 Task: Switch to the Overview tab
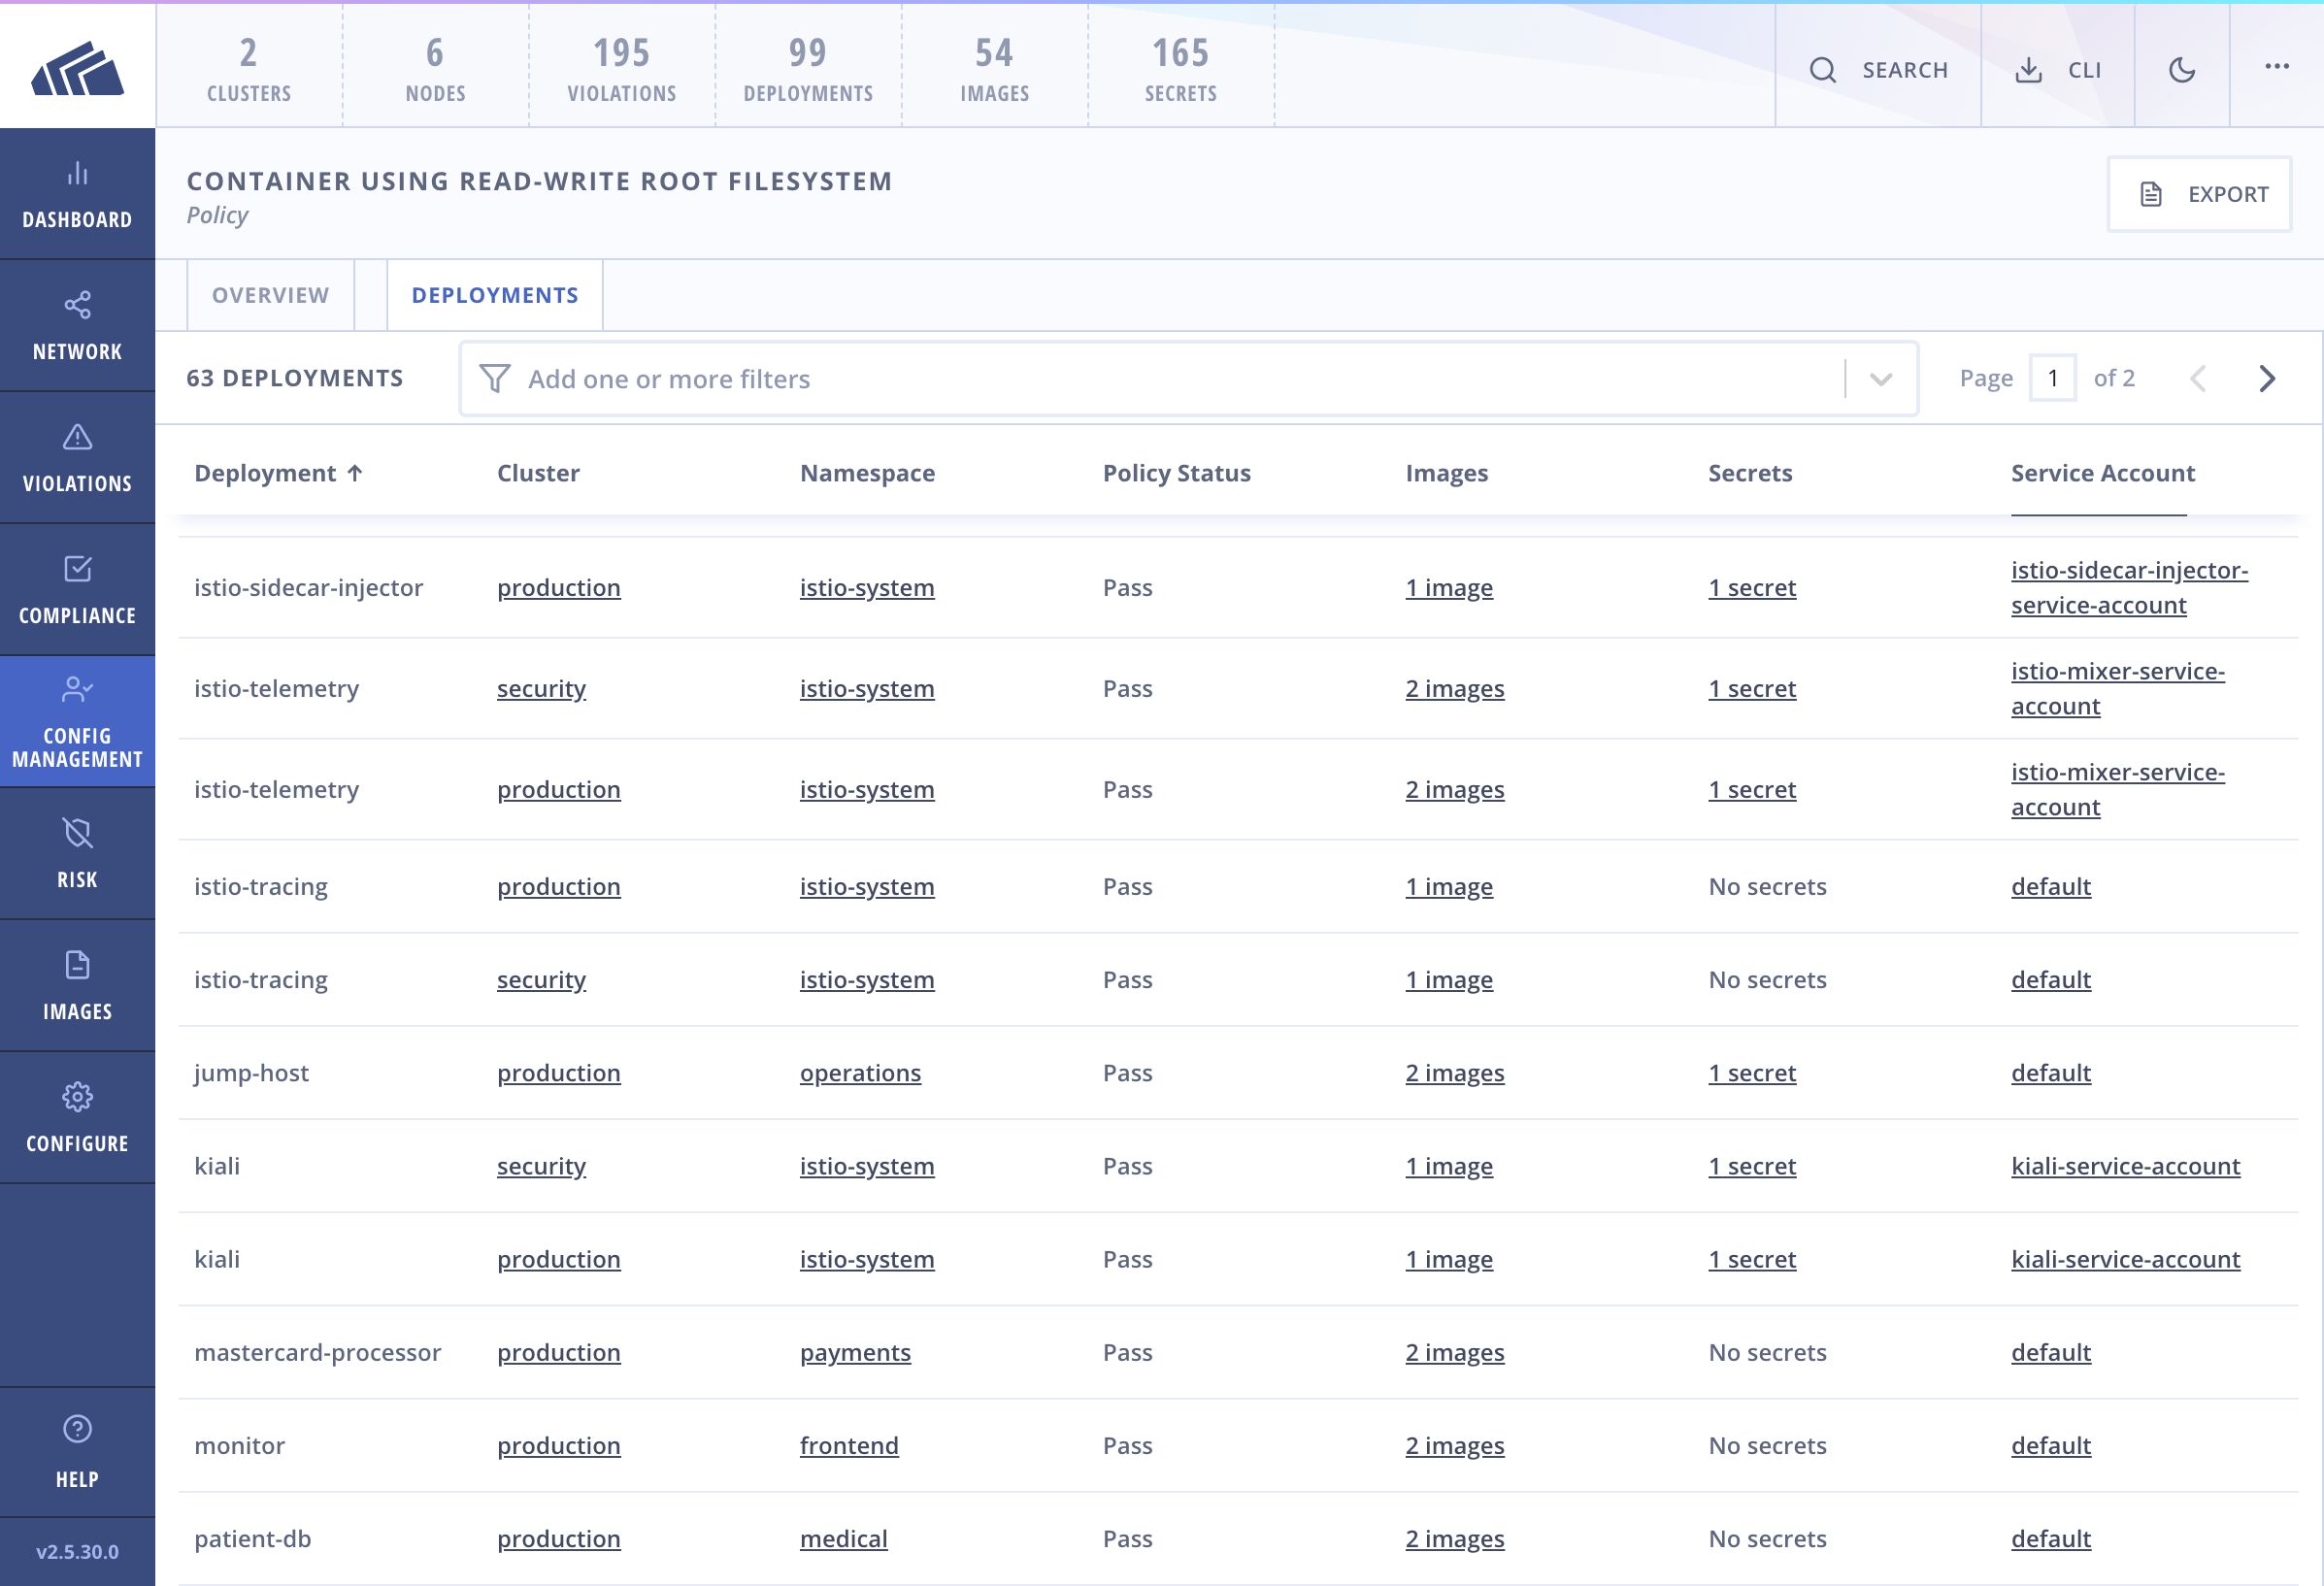pos(270,295)
